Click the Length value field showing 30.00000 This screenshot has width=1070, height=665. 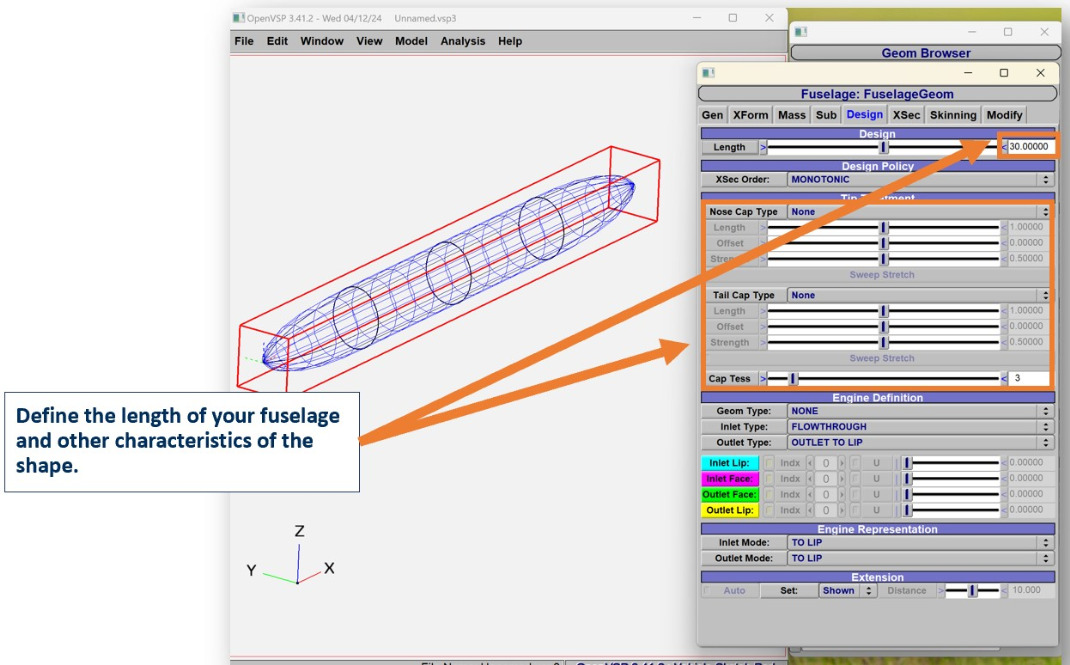point(1030,147)
